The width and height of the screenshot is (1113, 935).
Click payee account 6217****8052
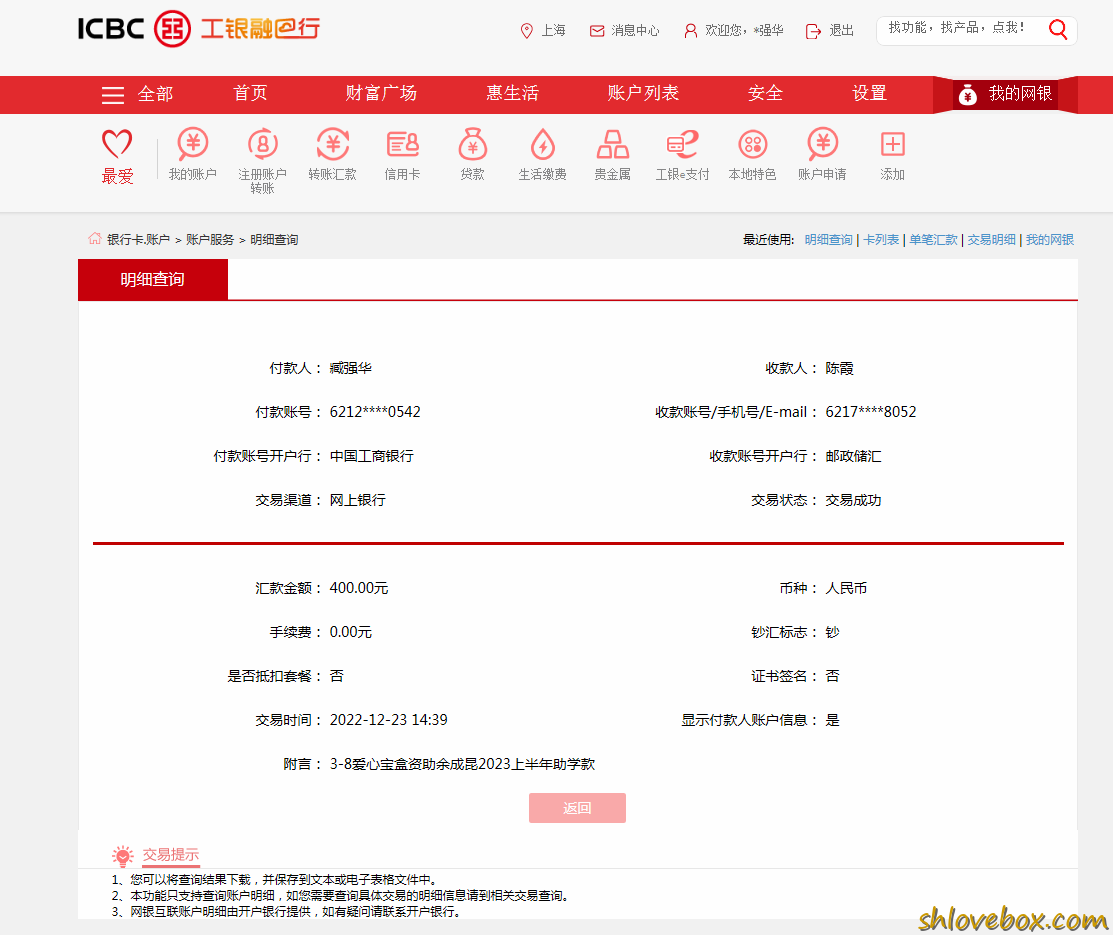coord(871,412)
